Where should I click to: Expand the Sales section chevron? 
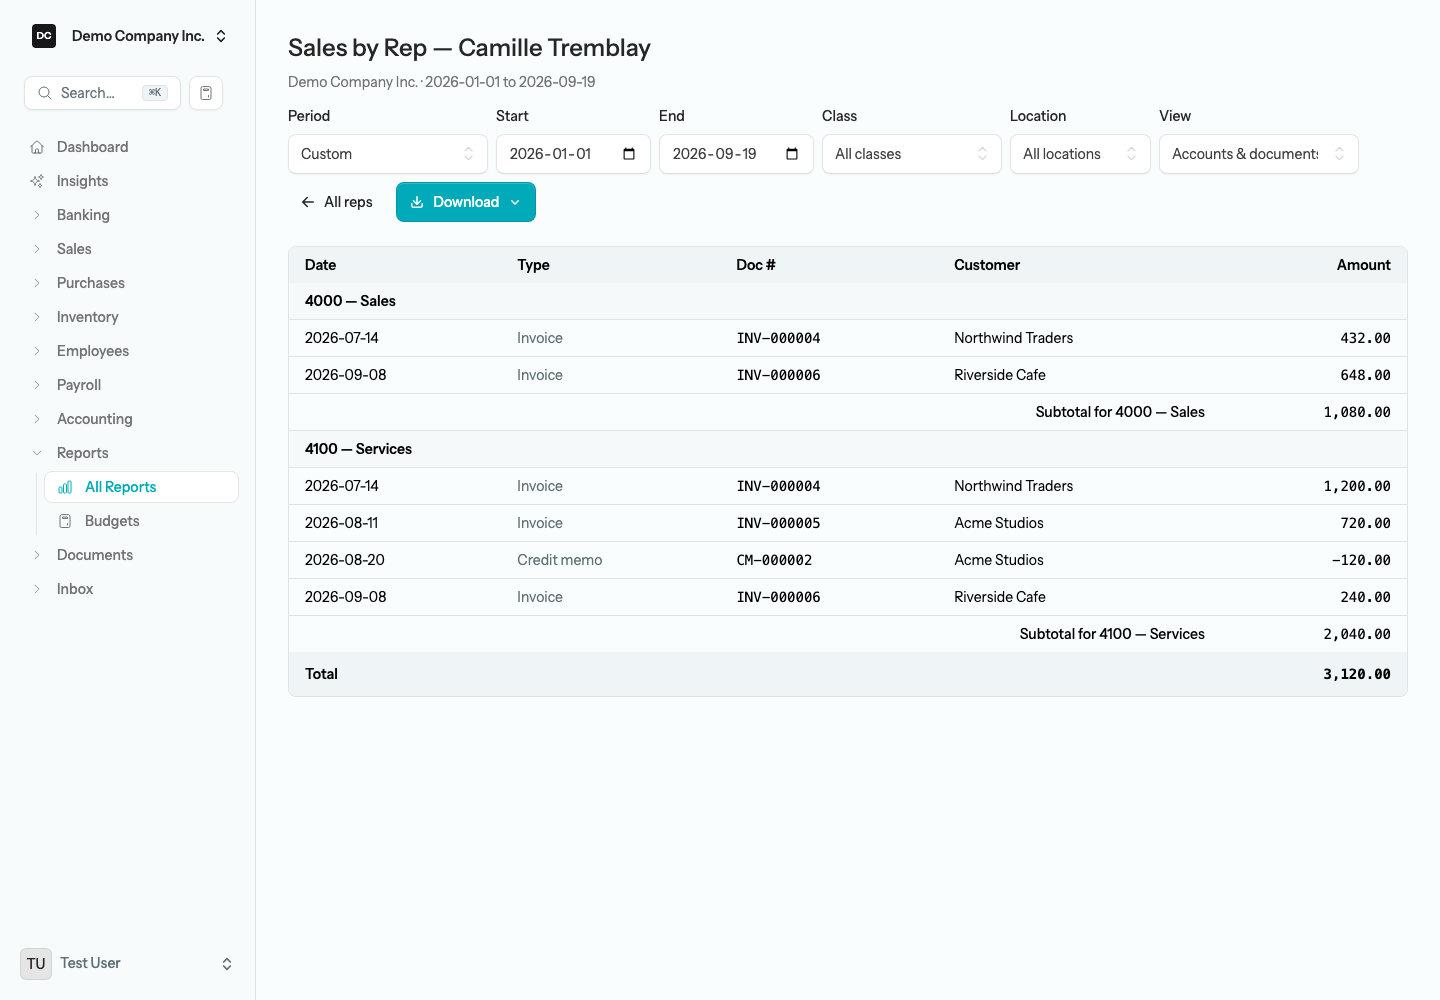click(x=37, y=249)
